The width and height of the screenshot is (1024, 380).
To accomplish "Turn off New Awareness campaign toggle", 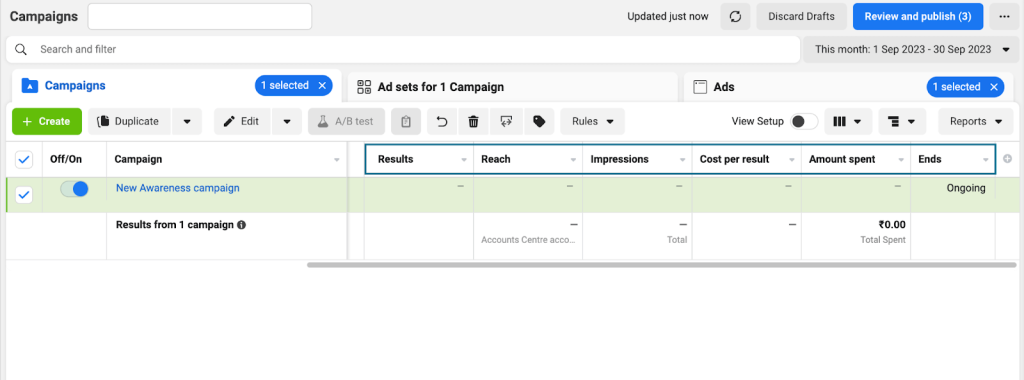I will [74, 189].
